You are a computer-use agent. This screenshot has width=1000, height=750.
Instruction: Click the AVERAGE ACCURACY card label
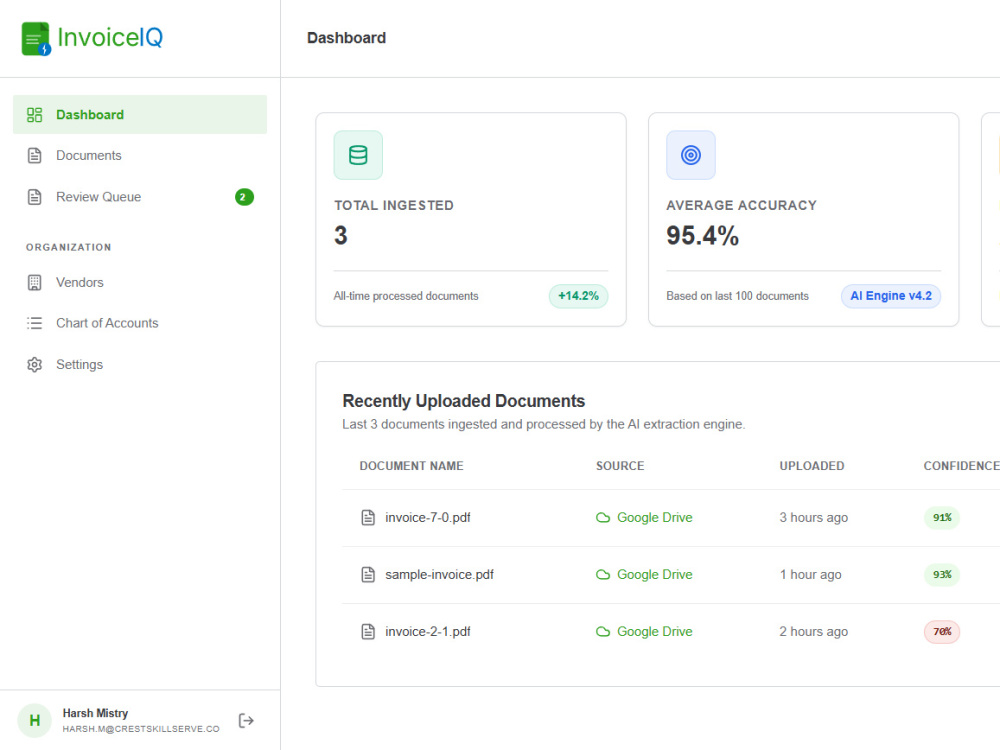click(x=741, y=205)
